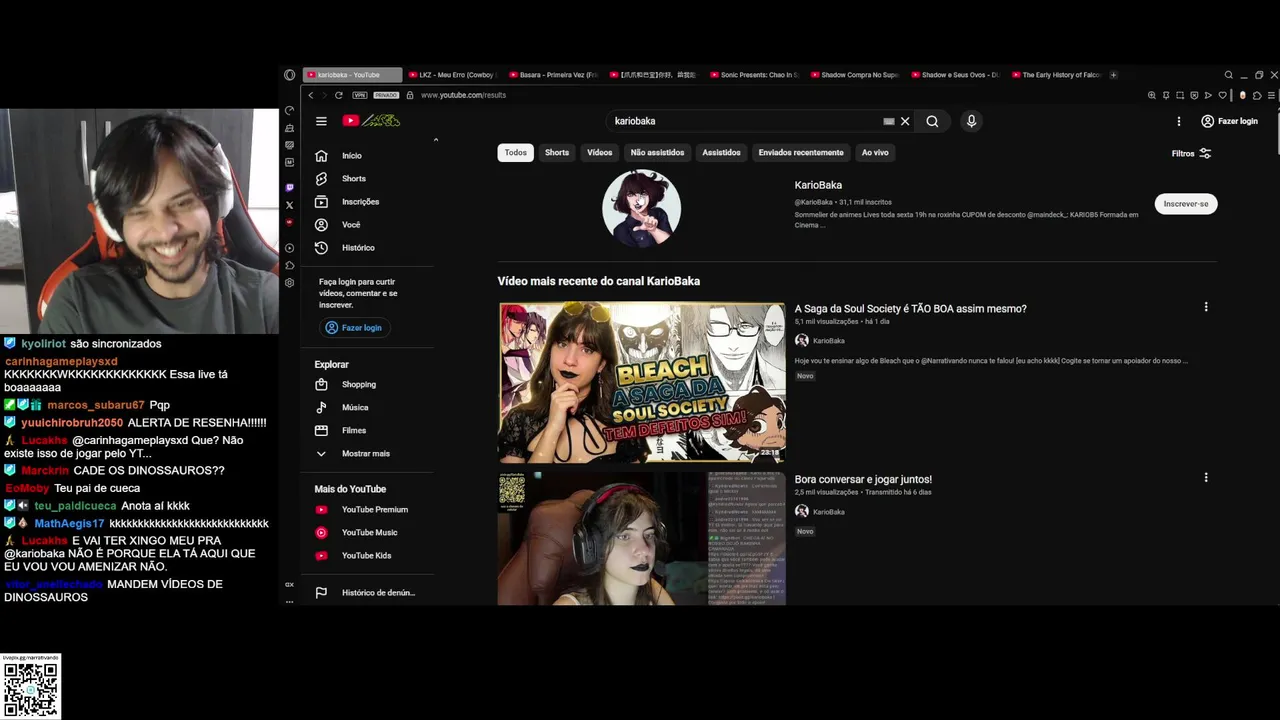Click the padlock site info icon
1280x720 pixels.
coord(410,95)
